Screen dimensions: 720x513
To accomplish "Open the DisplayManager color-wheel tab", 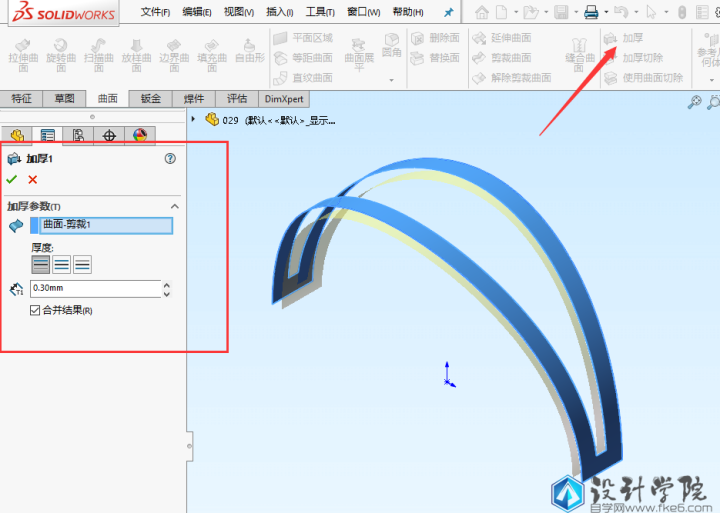I will [x=140, y=136].
